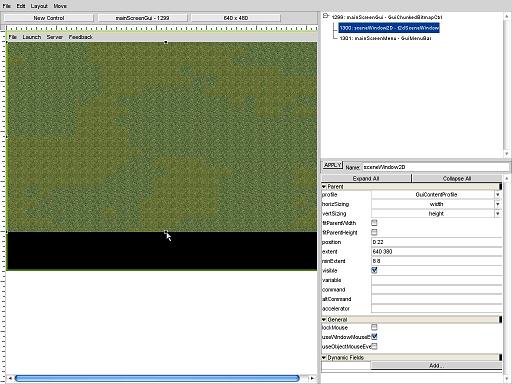Select the 1300 sceneWindow2D tree row
The height and width of the screenshot is (384, 512).
tap(389, 28)
